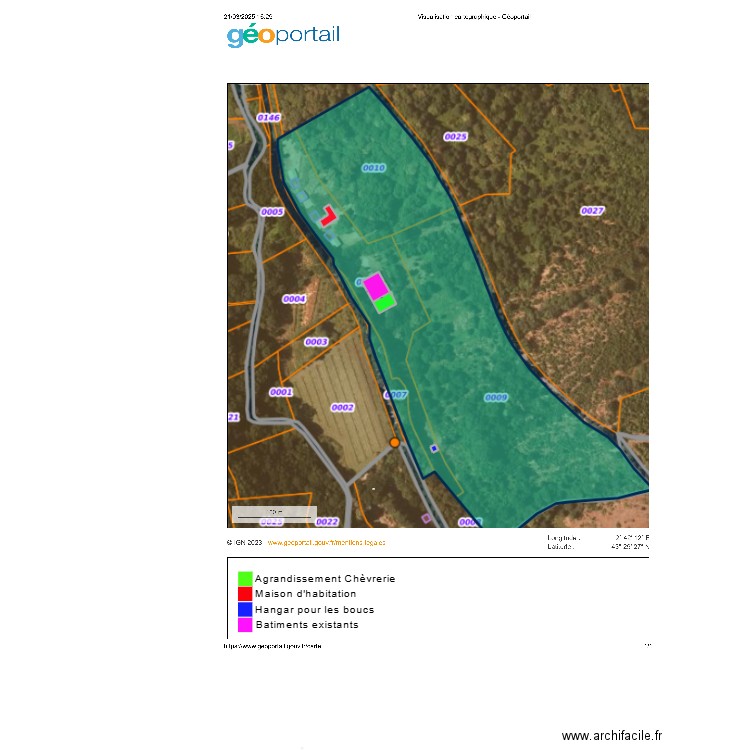Click the map scale bar
The height and width of the screenshot is (750, 750).
pyautogui.click(x=274, y=514)
